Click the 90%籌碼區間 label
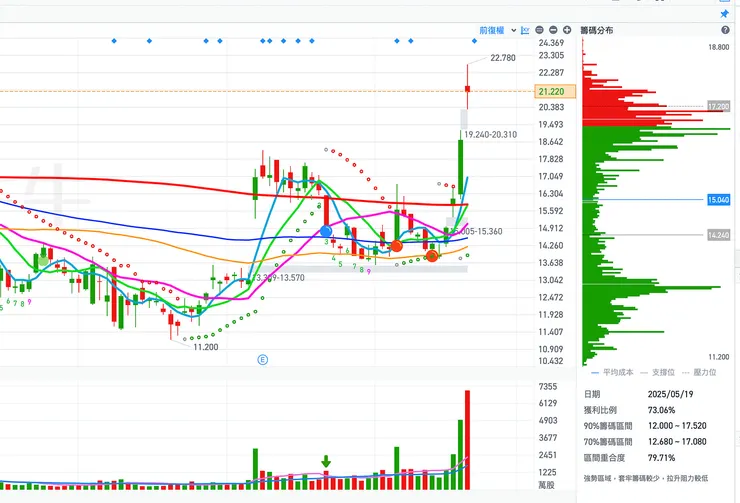The height and width of the screenshot is (503, 740). [x=608, y=426]
